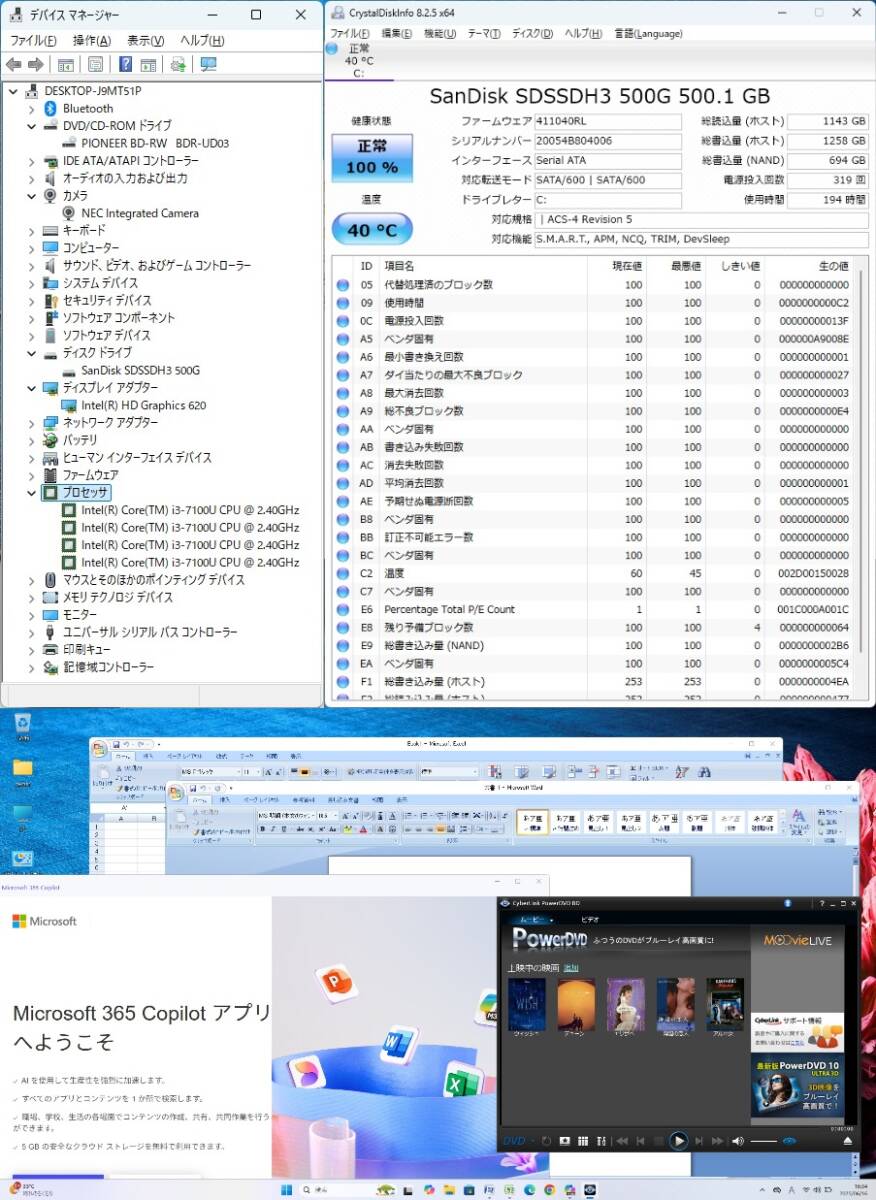
Task: Open 機能(U) menu in CrystalDiskInfo
Action: point(439,33)
